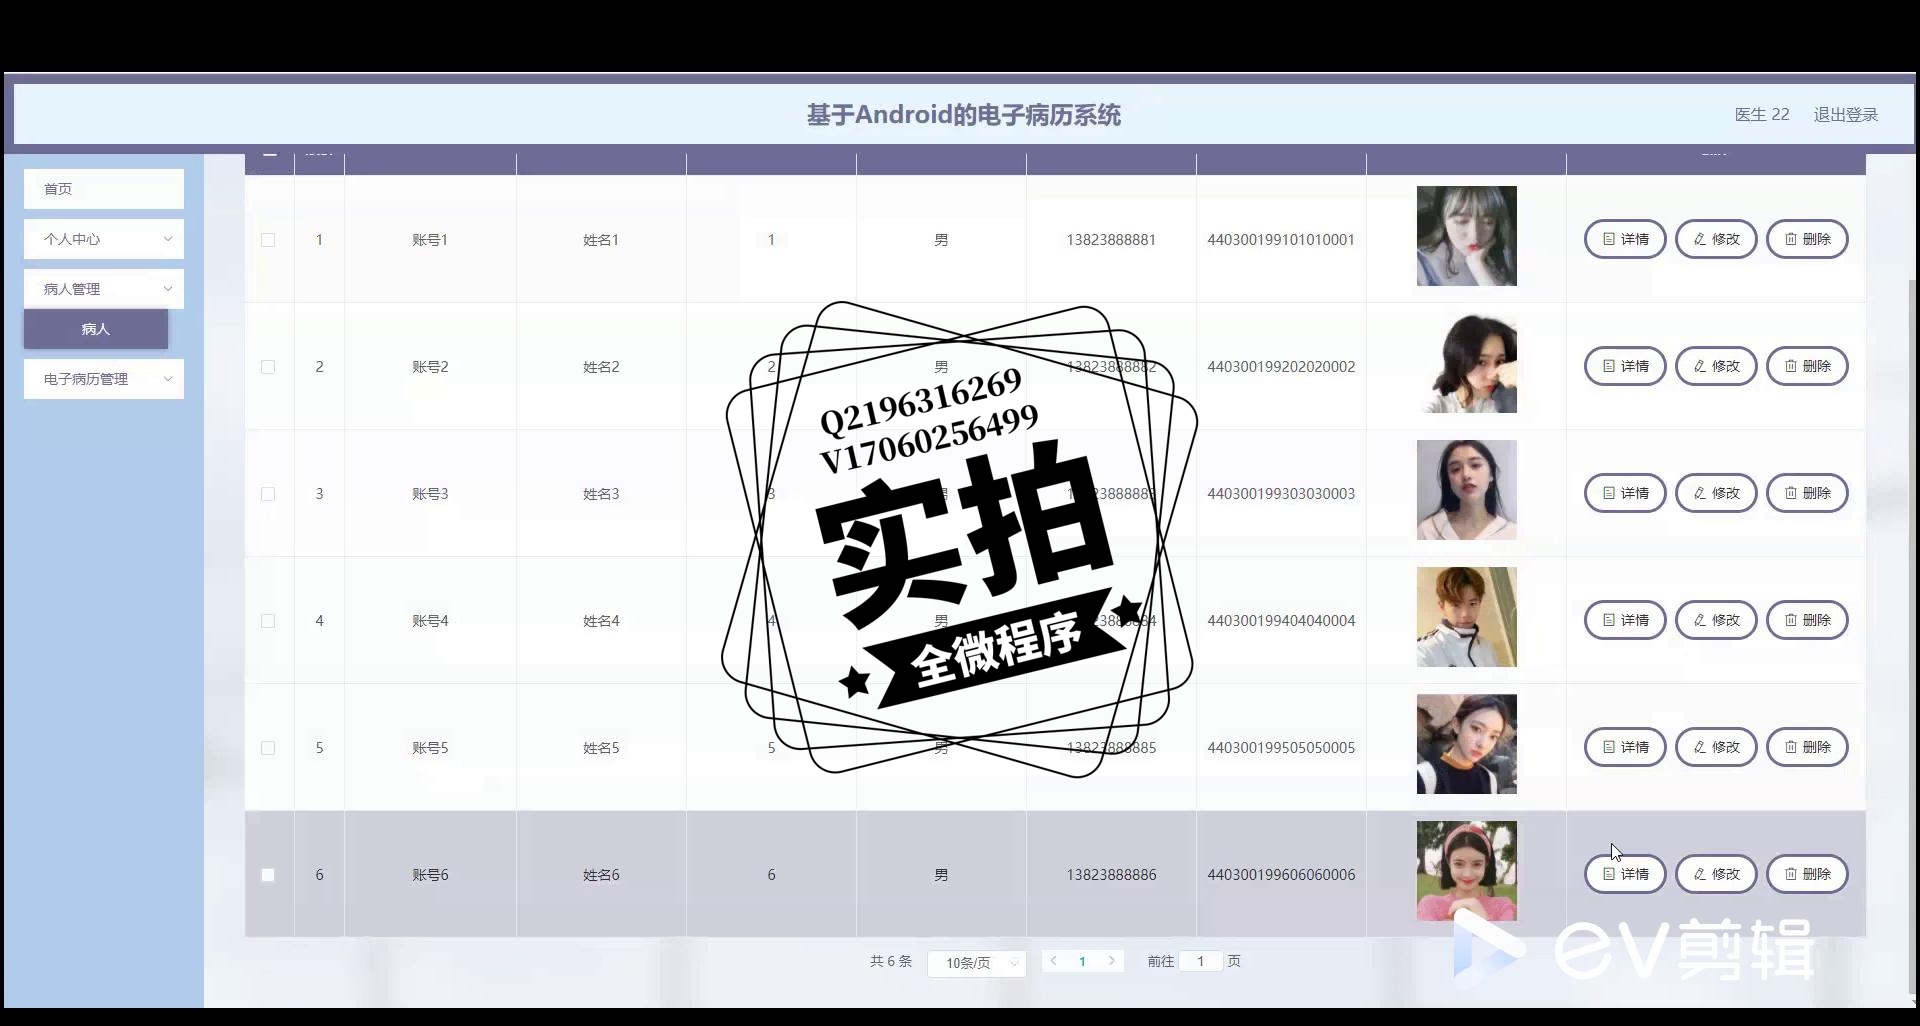The height and width of the screenshot is (1026, 1920).
Task: Edit patient 账号5 with 修改
Action: point(1716,747)
